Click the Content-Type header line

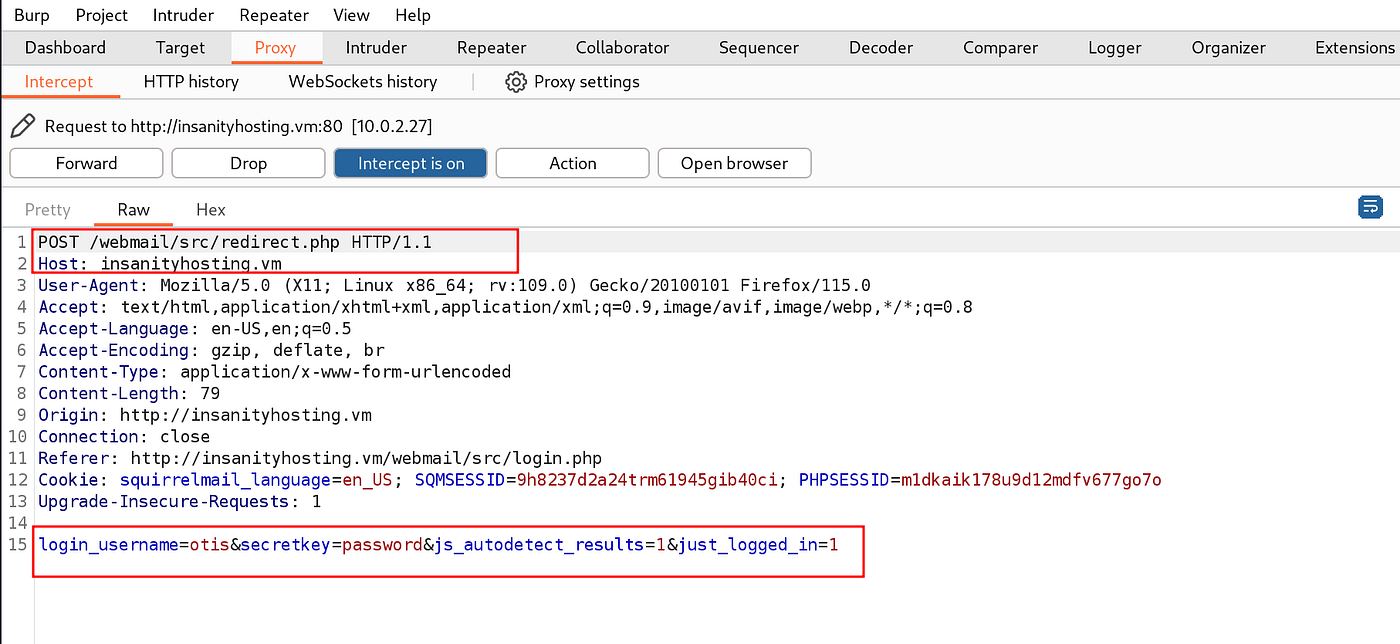(x=275, y=372)
